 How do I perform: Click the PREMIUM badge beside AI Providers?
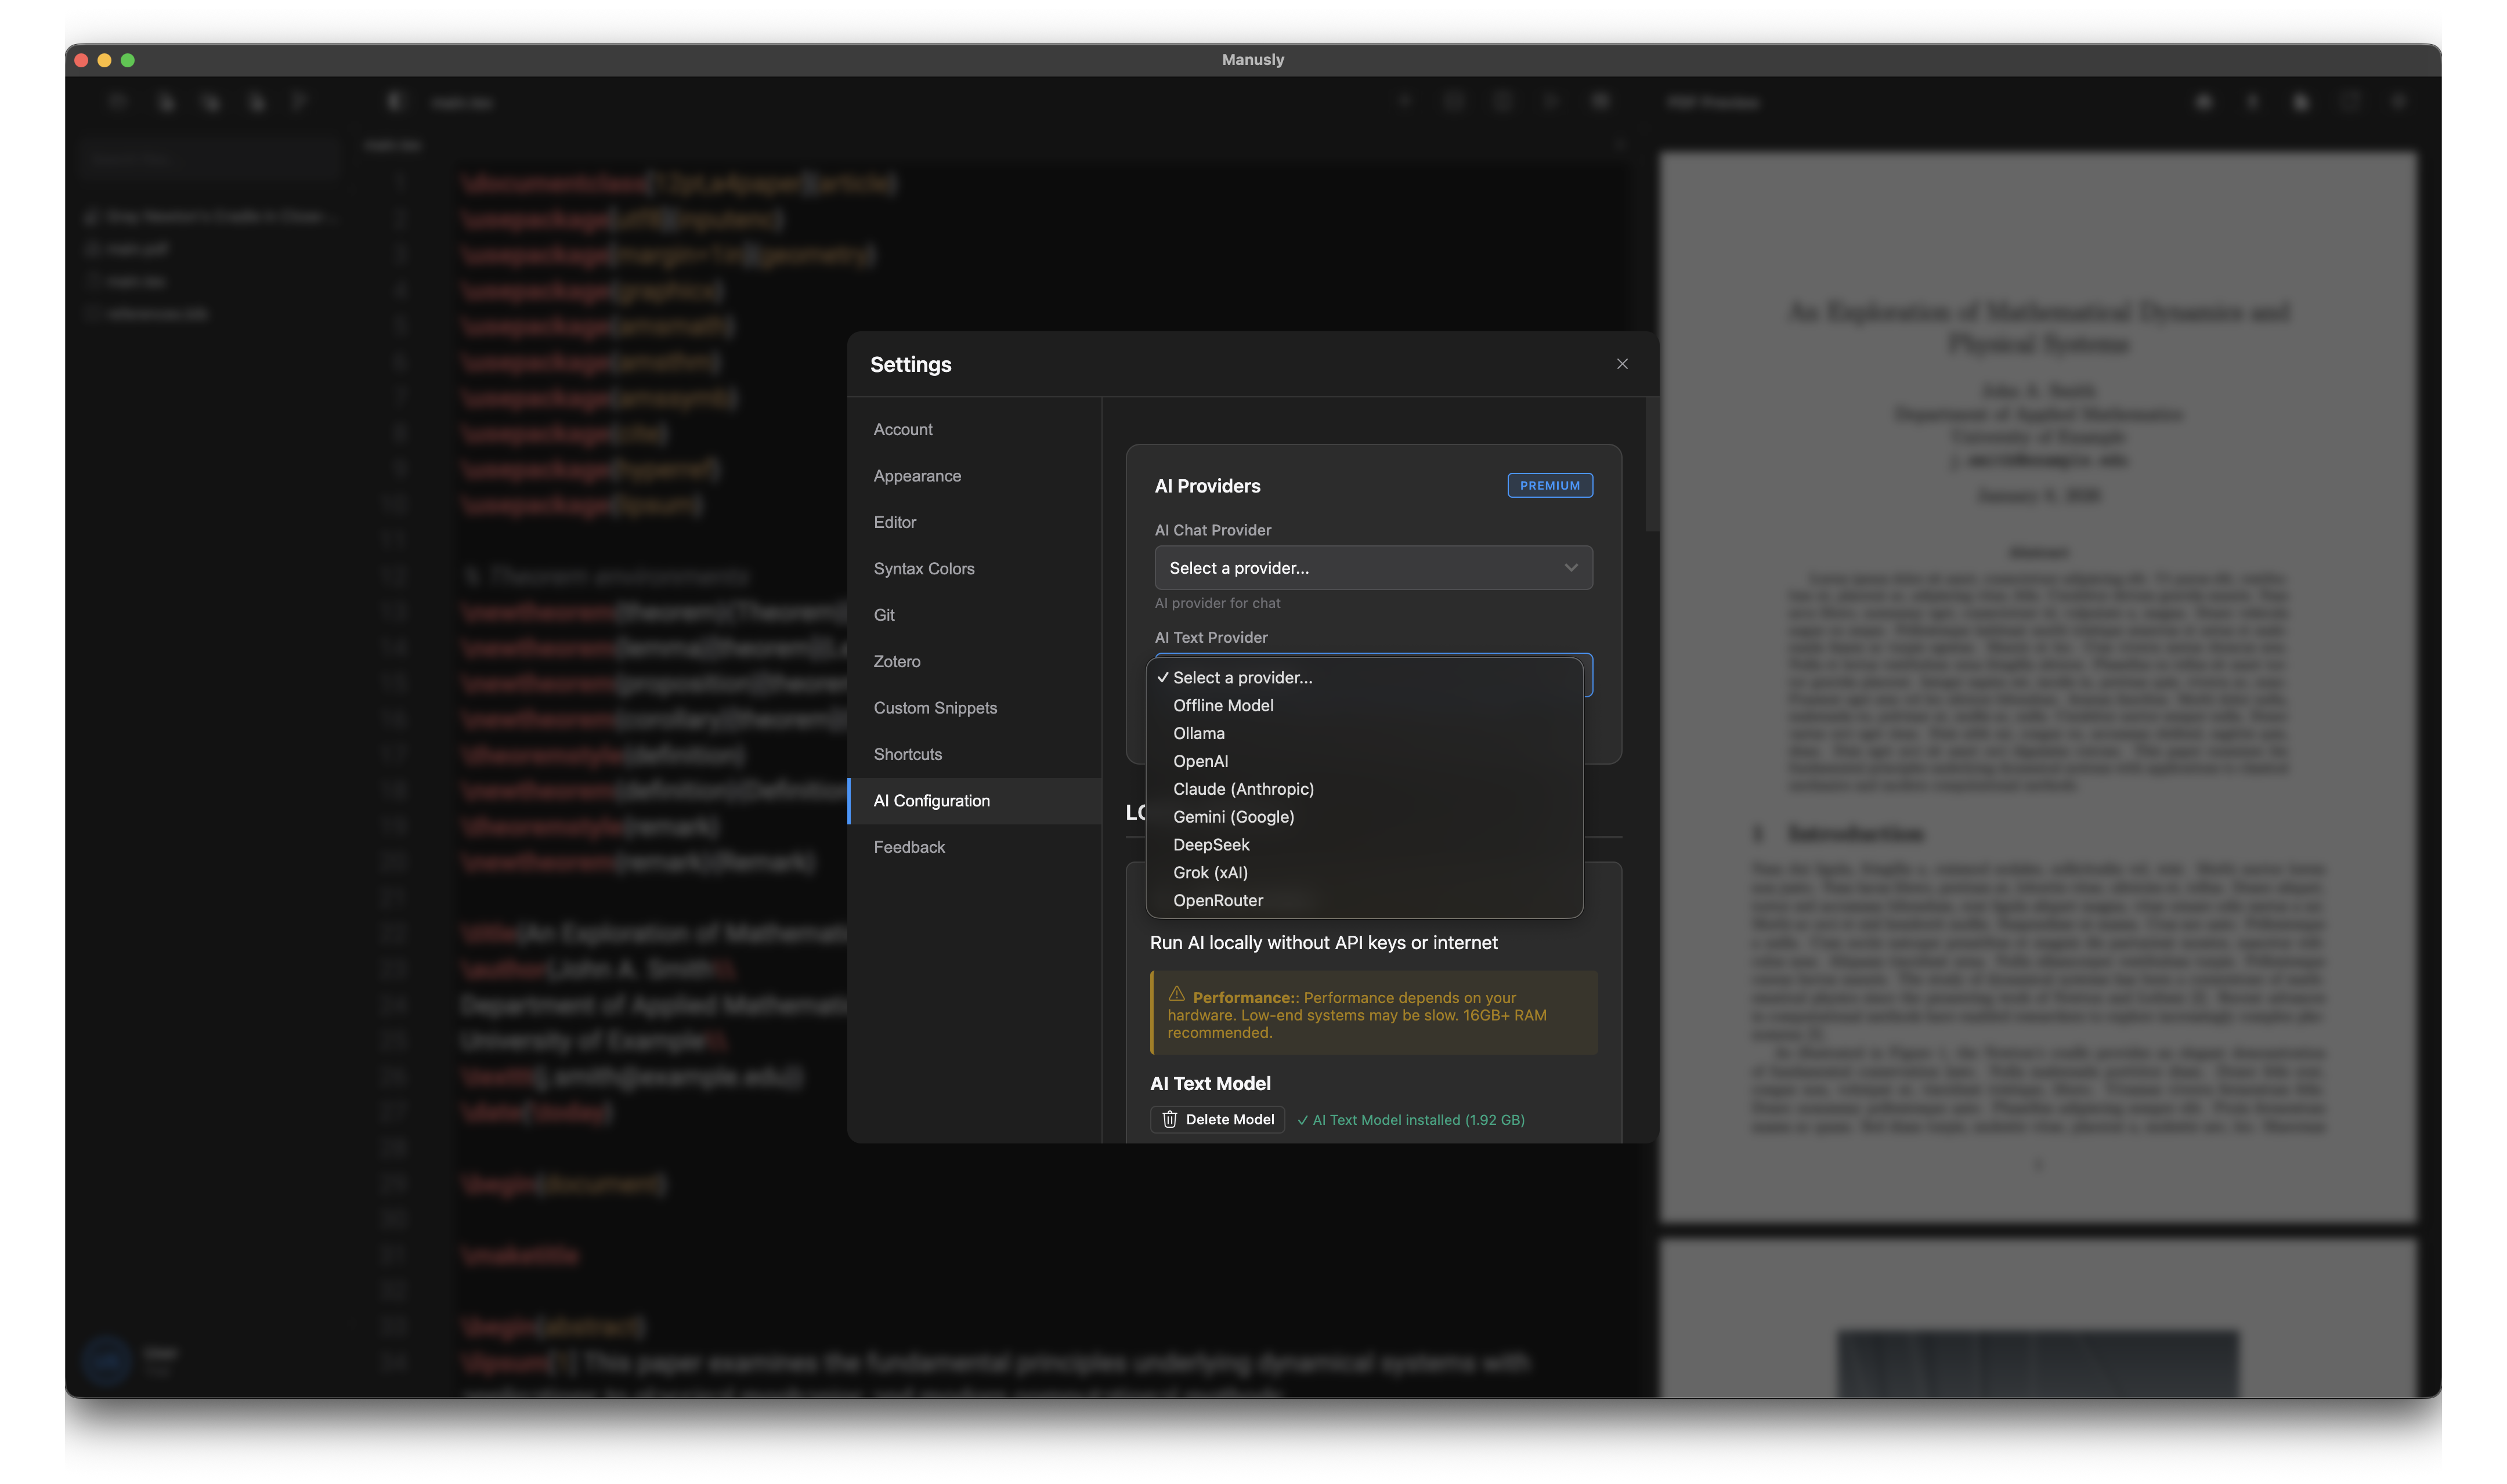(x=1549, y=486)
